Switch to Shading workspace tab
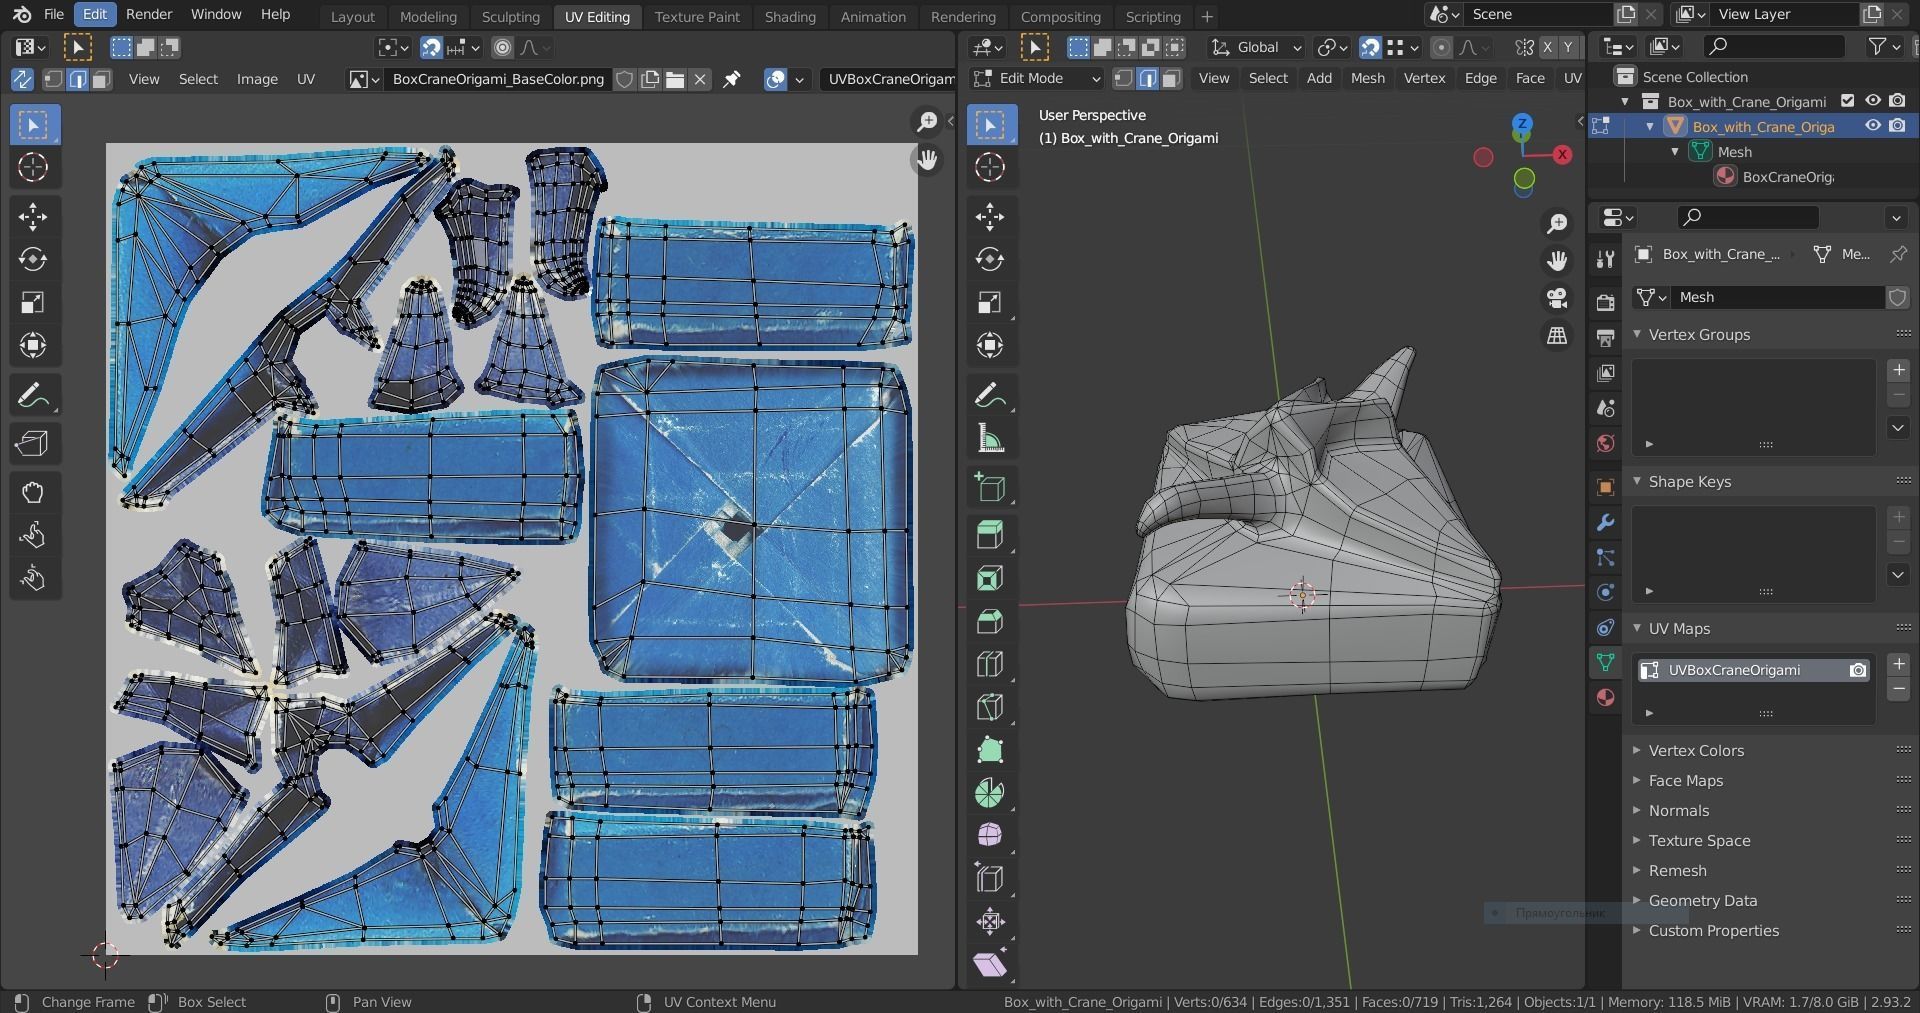 click(x=790, y=17)
